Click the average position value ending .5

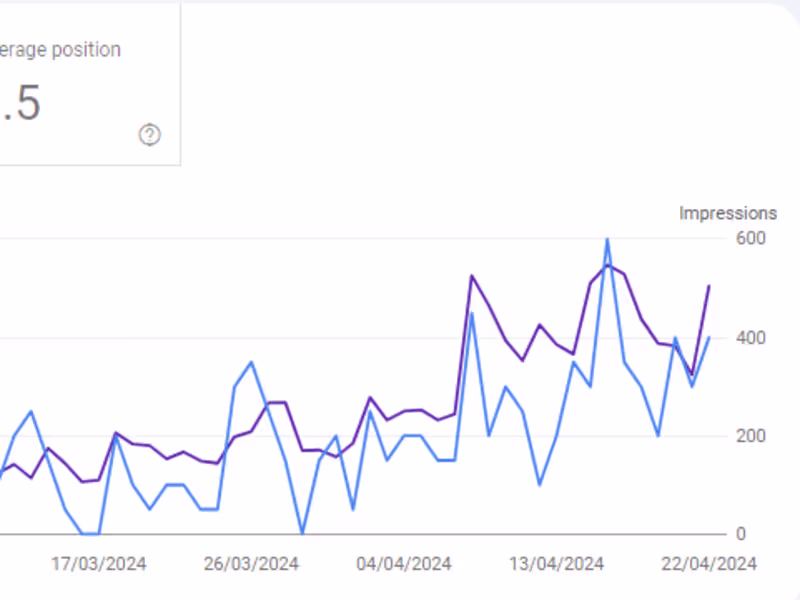(21, 103)
